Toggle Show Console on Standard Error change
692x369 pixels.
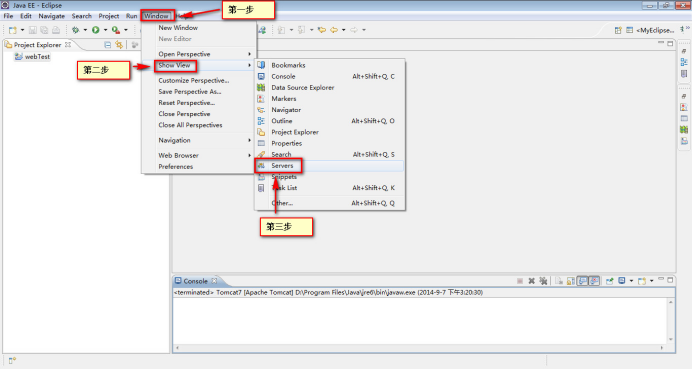pos(594,281)
